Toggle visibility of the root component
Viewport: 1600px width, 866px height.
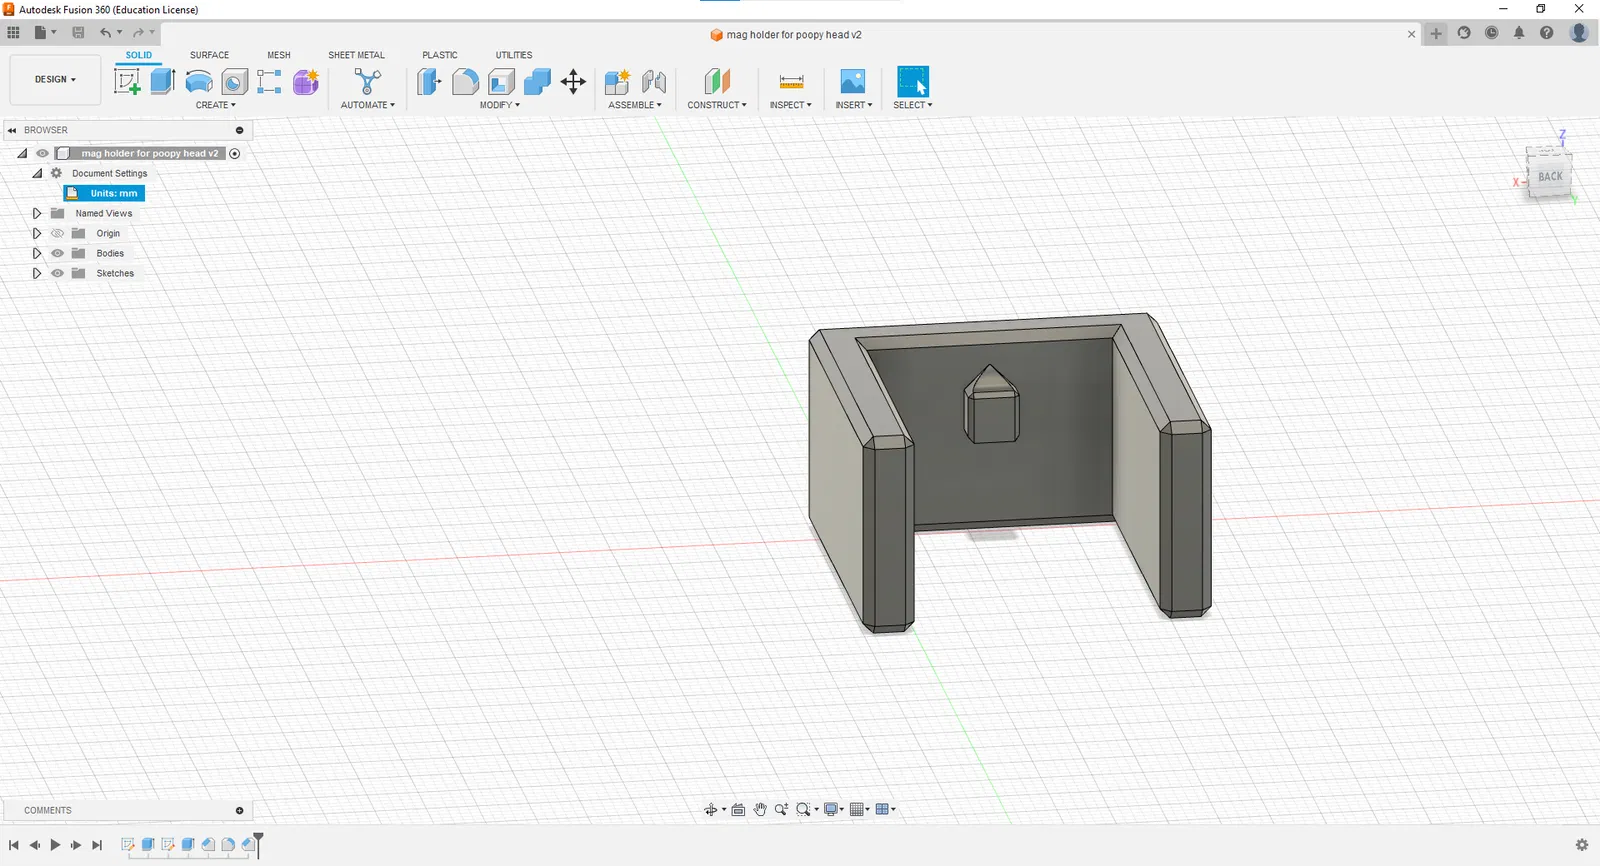[x=42, y=153]
